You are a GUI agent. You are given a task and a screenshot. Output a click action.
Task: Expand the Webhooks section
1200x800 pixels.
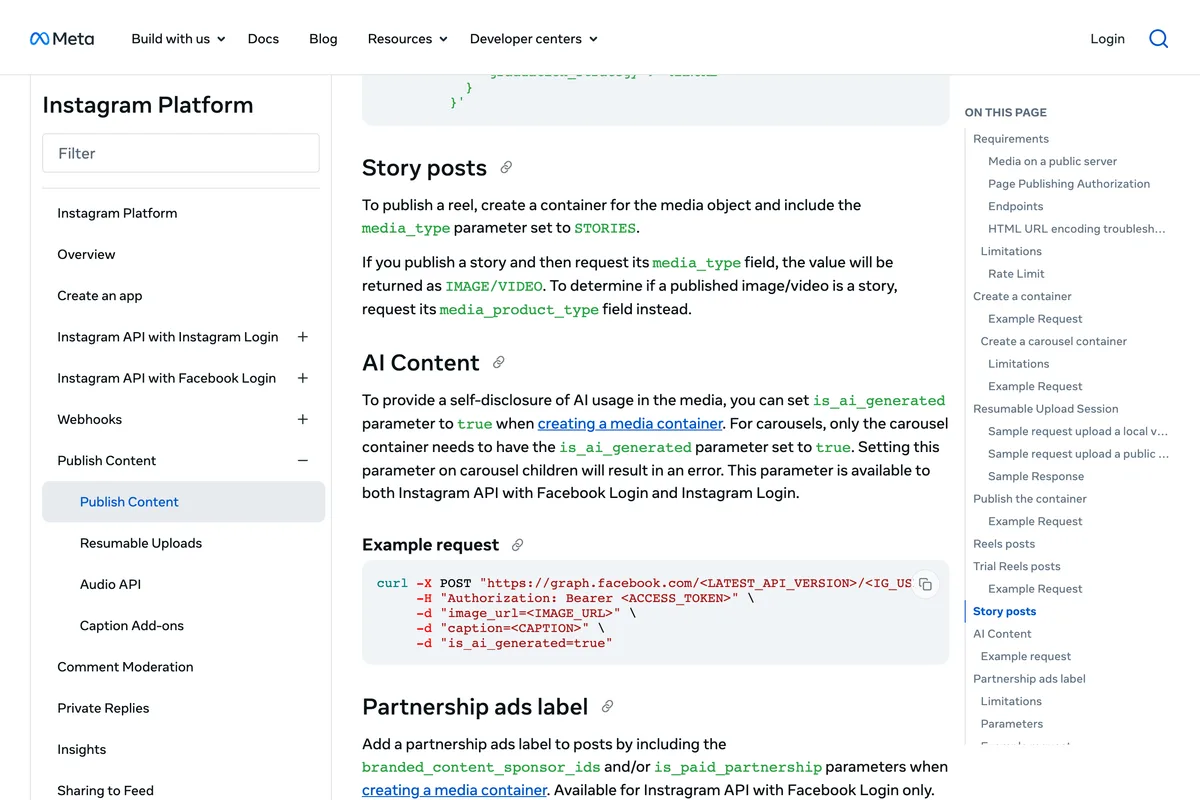[303, 419]
